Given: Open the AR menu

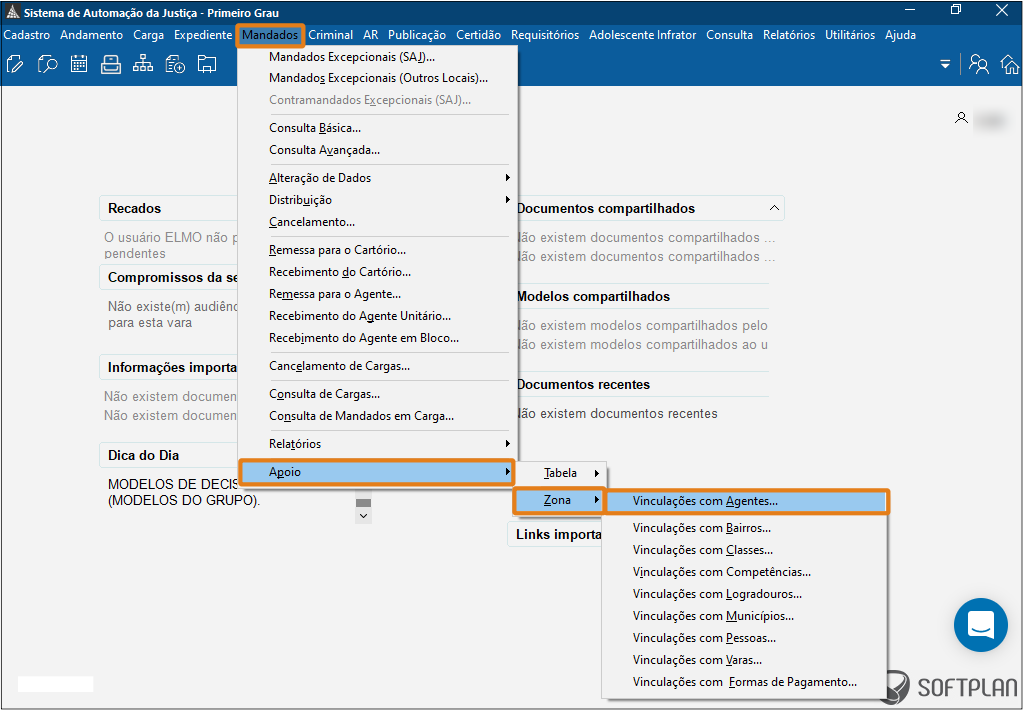Looking at the screenshot, I should pos(371,35).
